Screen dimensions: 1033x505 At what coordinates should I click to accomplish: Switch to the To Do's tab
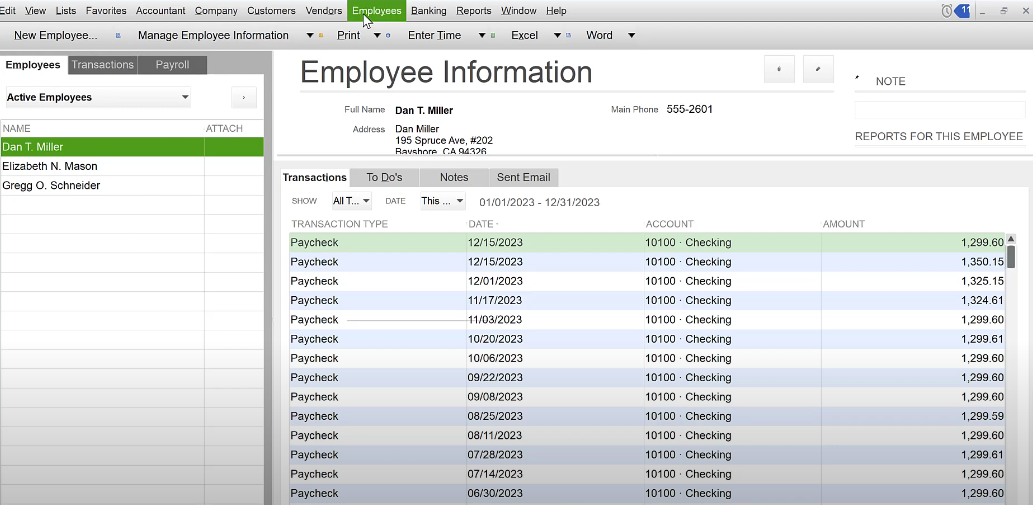pos(384,177)
